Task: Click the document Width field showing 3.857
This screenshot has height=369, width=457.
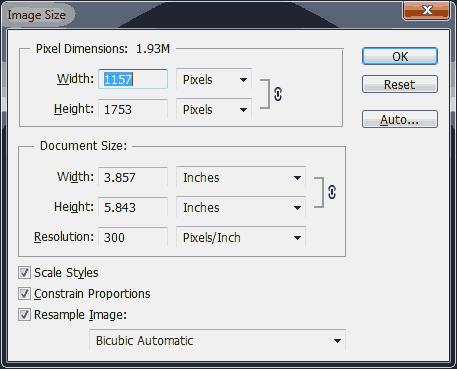Action: (133, 177)
